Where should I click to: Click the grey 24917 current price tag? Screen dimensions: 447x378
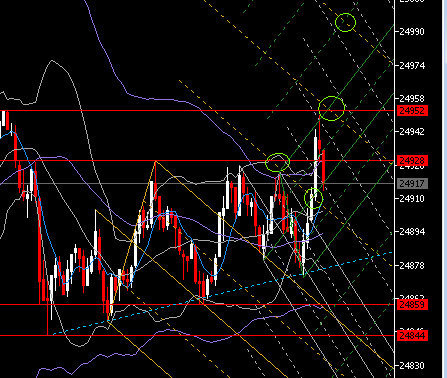(412, 183)
